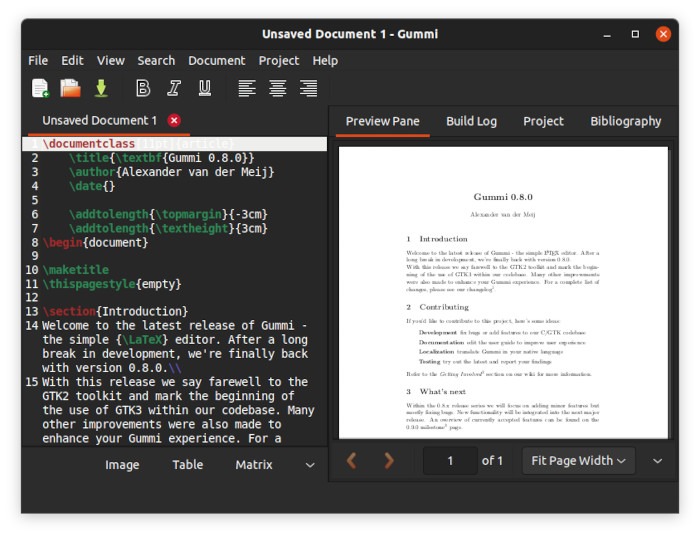Viewport: 700px width, 537px height.
Task: Switch to the Preview Pane tab
Action: click(x=383, y=121)
